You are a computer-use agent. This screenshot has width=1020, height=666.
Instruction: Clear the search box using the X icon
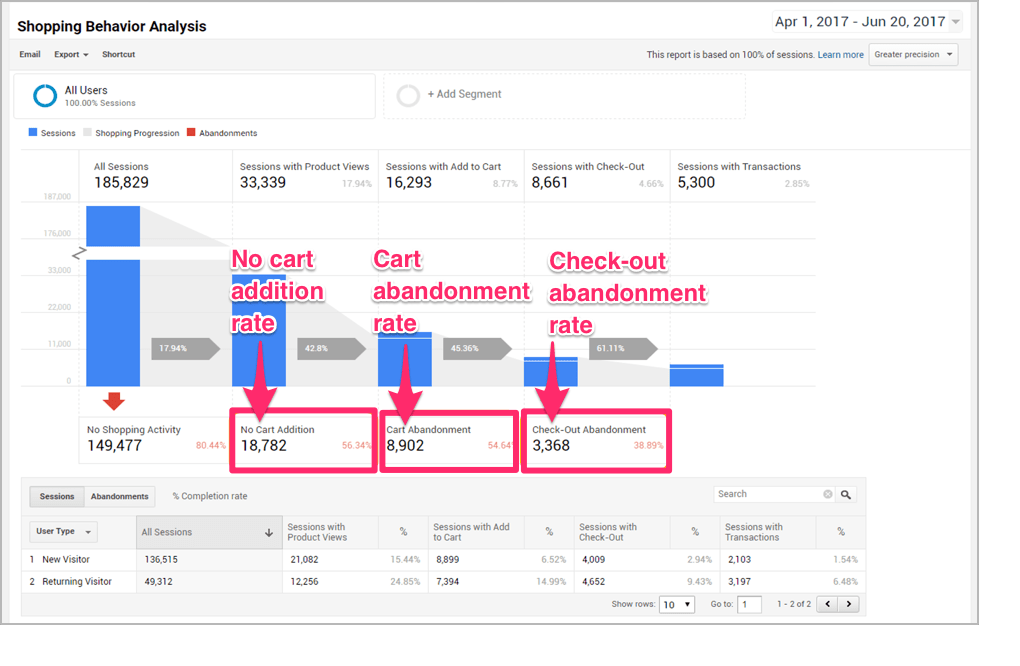pyautogui.click(x=827, y=493)
